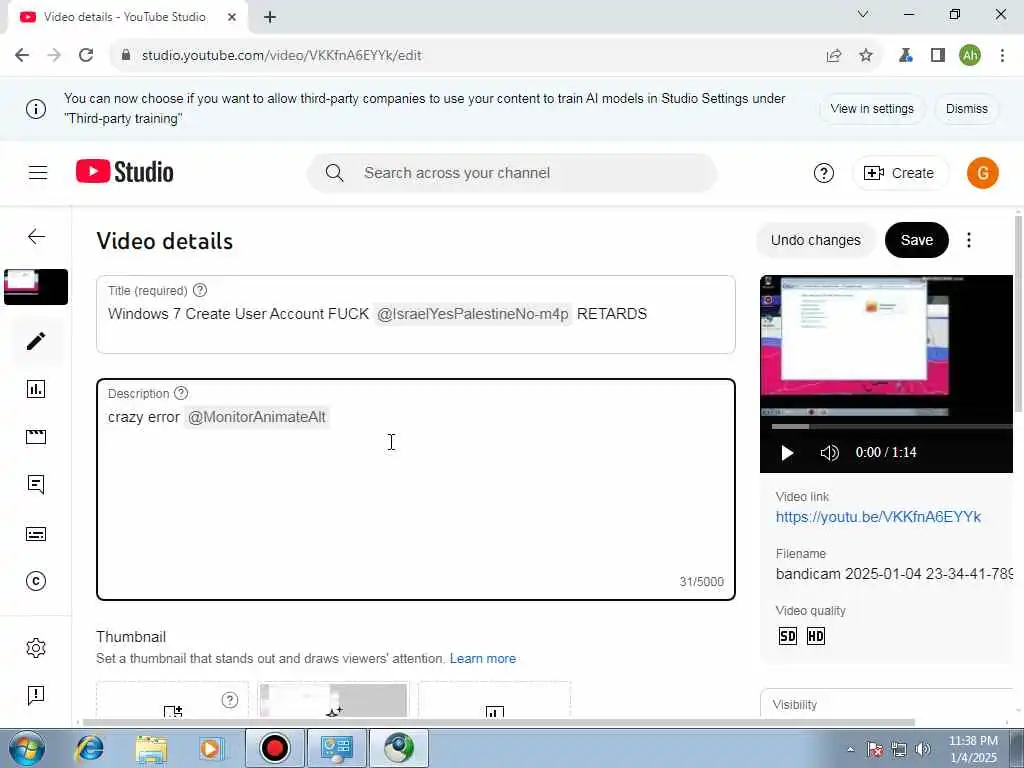The image size is (1024, 768).
Task: Open Studio Settings gear icon
Action: point(36,648)
